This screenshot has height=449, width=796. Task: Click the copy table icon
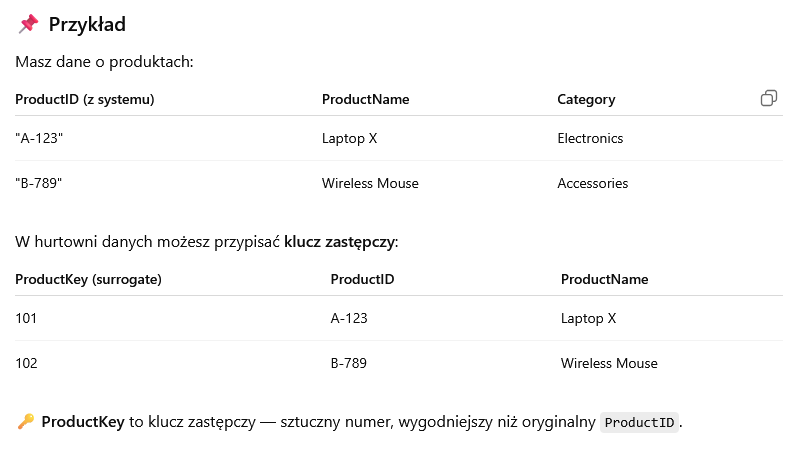(x=769, y=98)
